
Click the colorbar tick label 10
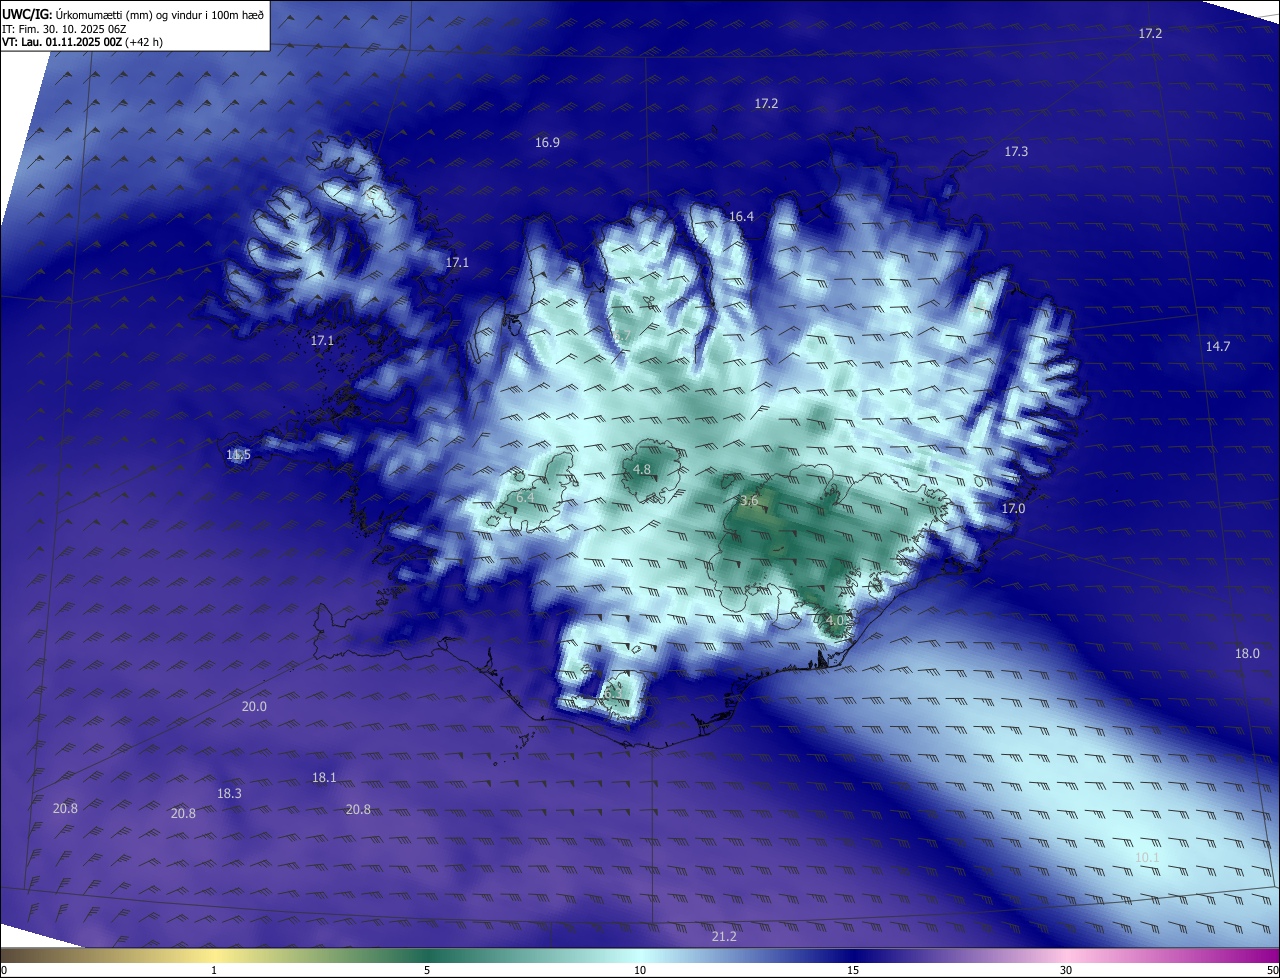[x=640, y=971]
